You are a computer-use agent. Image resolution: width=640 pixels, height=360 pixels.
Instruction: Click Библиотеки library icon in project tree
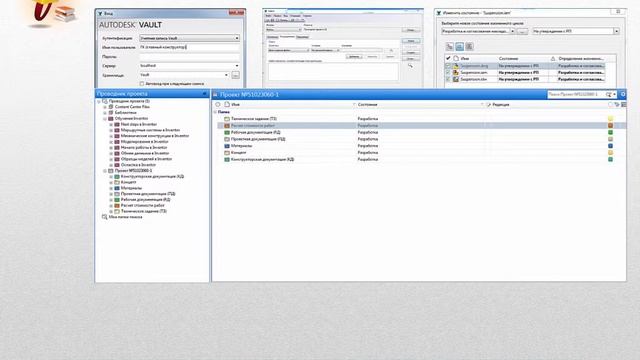(111, 112)
